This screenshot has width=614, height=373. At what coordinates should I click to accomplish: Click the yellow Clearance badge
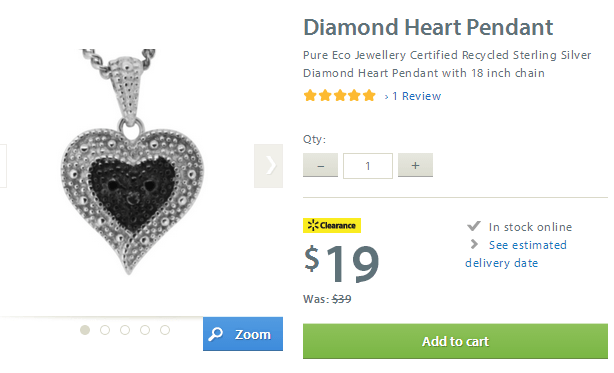332,225
